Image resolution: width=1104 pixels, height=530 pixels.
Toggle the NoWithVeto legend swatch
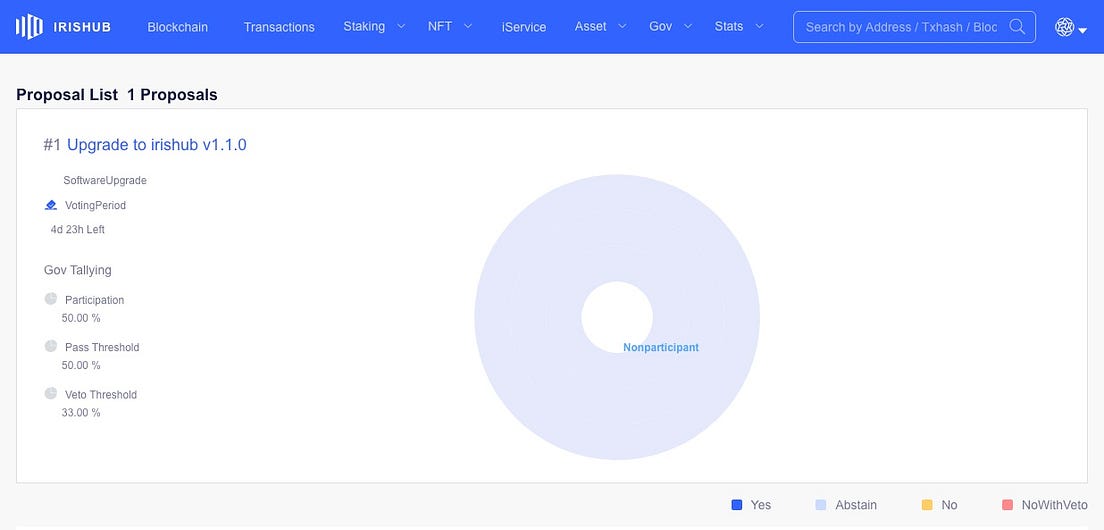click(x=1007, y=505)
